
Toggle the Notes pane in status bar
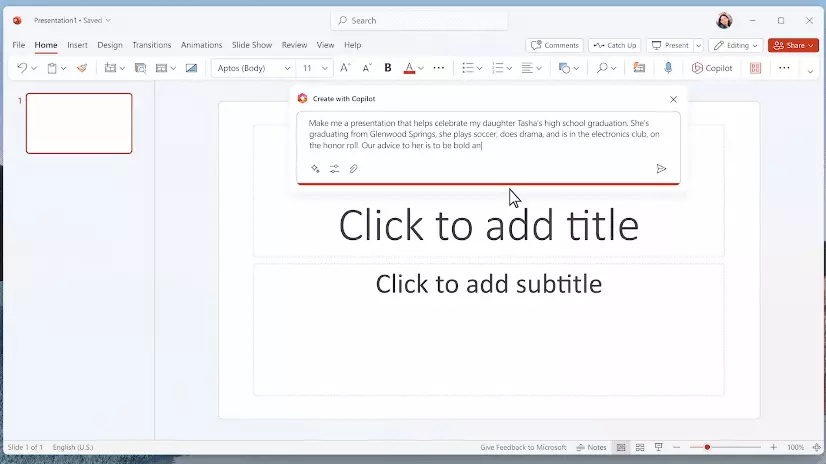(591, 447)
